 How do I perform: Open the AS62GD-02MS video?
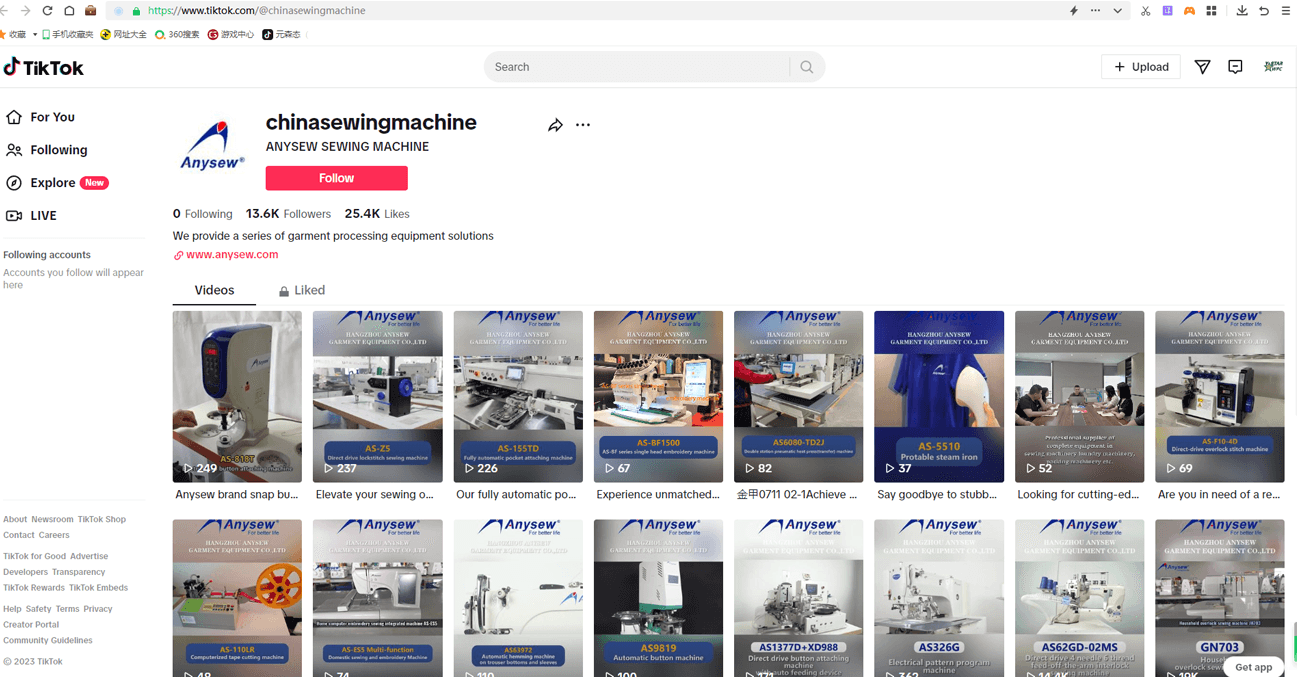click(x=1079, y=598)
